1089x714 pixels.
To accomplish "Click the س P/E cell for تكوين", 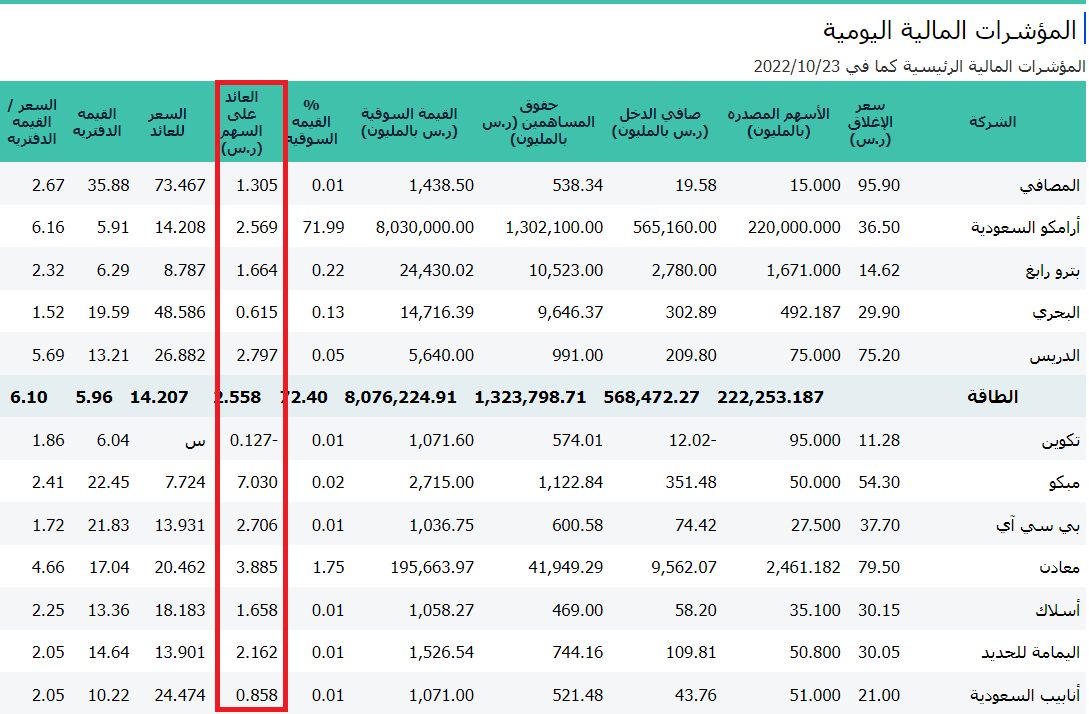I will (x=196, y=441).
